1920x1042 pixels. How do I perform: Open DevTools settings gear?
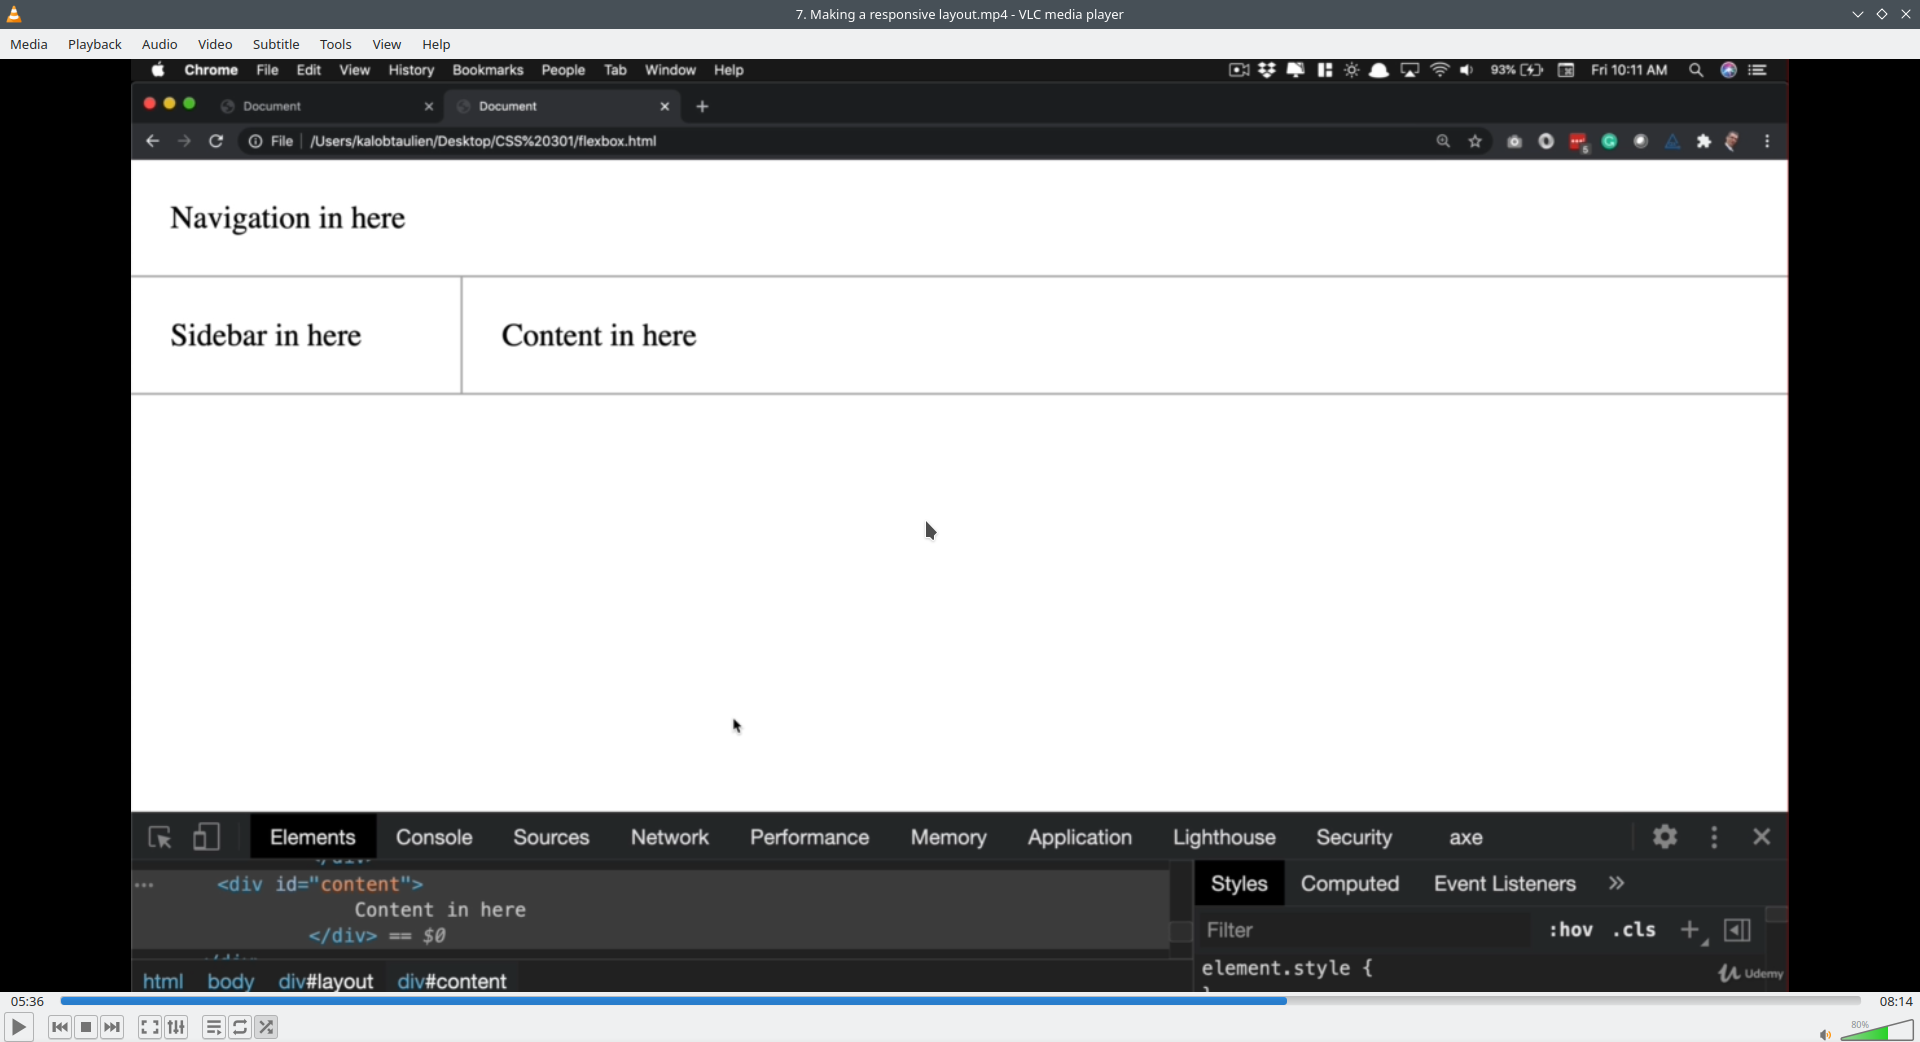[1665, 837]
